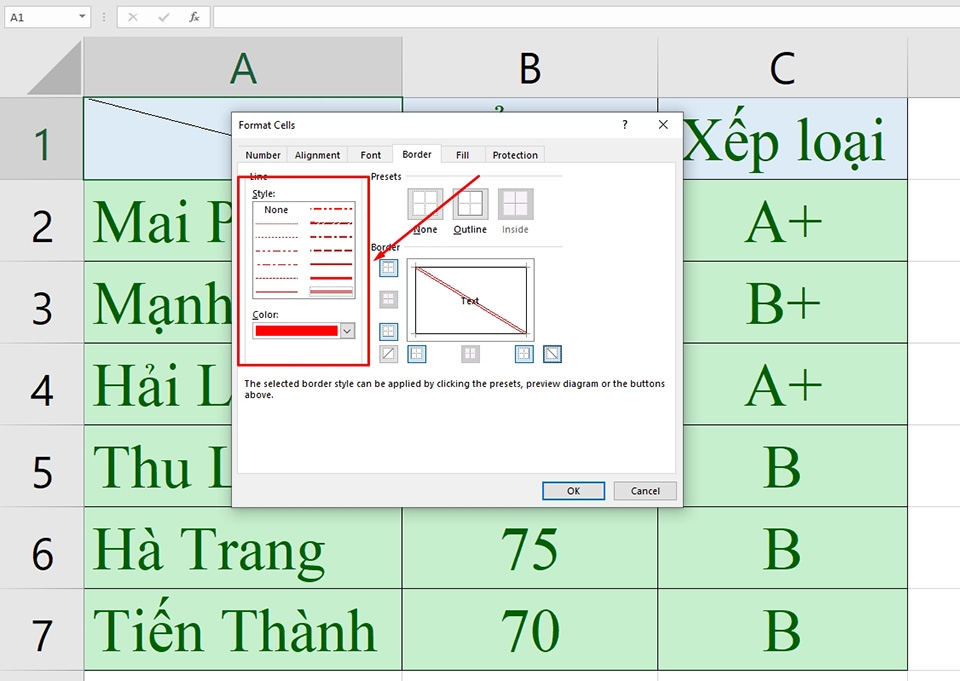Viewport: 960px width, 681px height.
Task: Switch to the Font tab
Action: 370,155
